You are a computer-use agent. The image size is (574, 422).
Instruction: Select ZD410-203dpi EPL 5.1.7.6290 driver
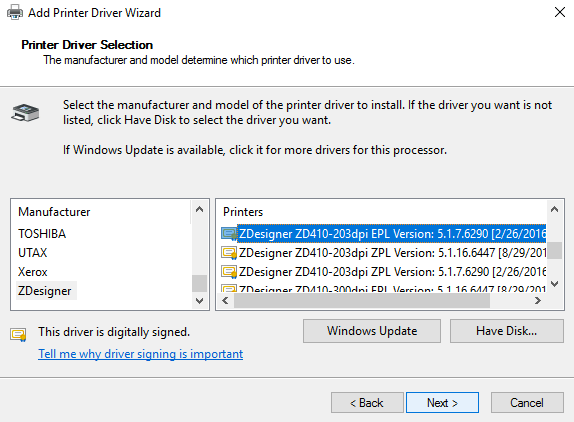392,234
